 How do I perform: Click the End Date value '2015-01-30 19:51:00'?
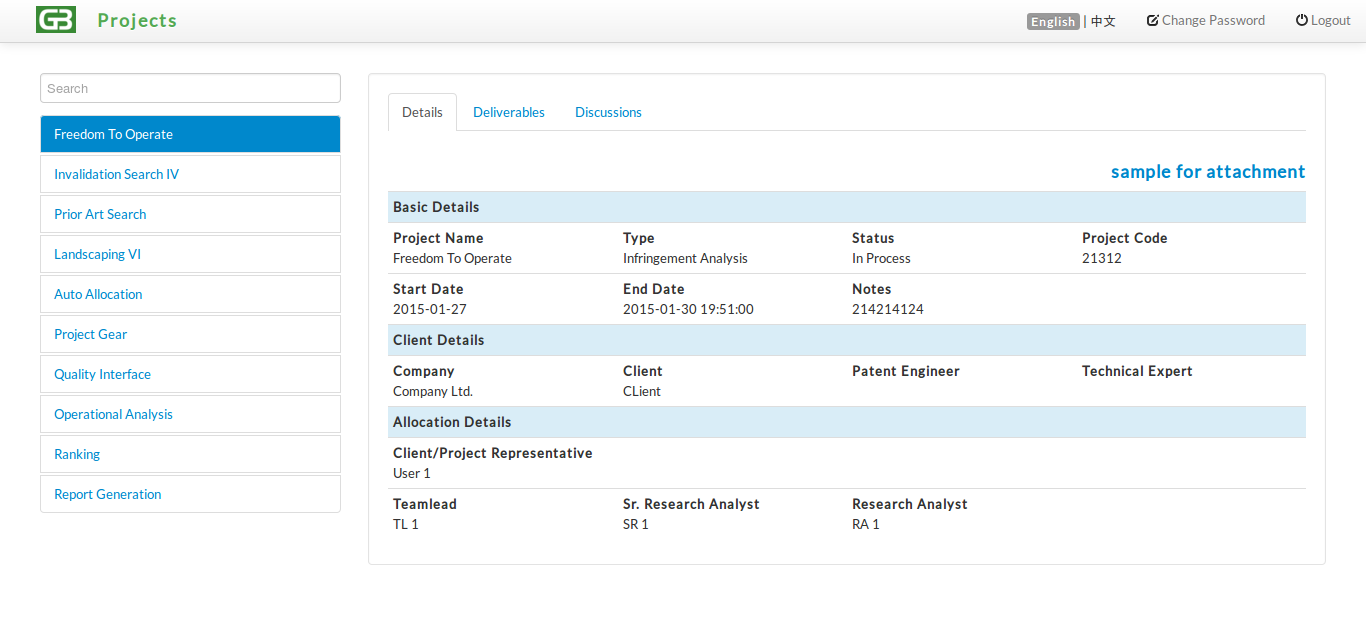tap(688, 309)
